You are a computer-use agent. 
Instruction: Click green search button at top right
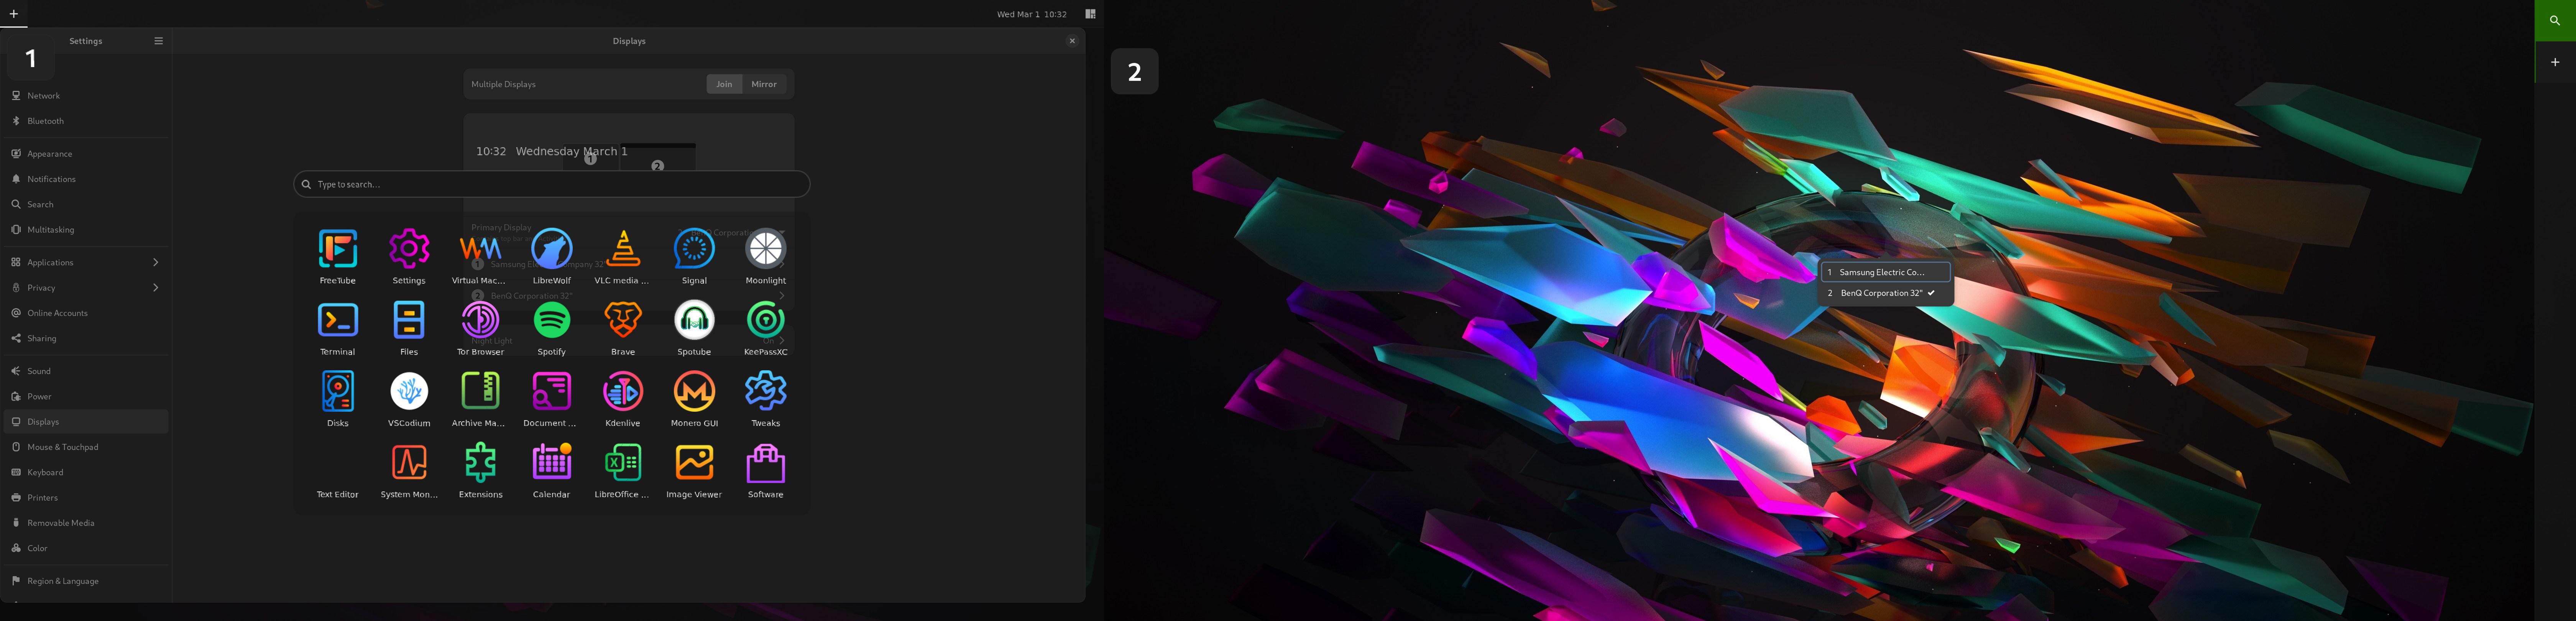pyautogui.click(x=2554, y=20)
